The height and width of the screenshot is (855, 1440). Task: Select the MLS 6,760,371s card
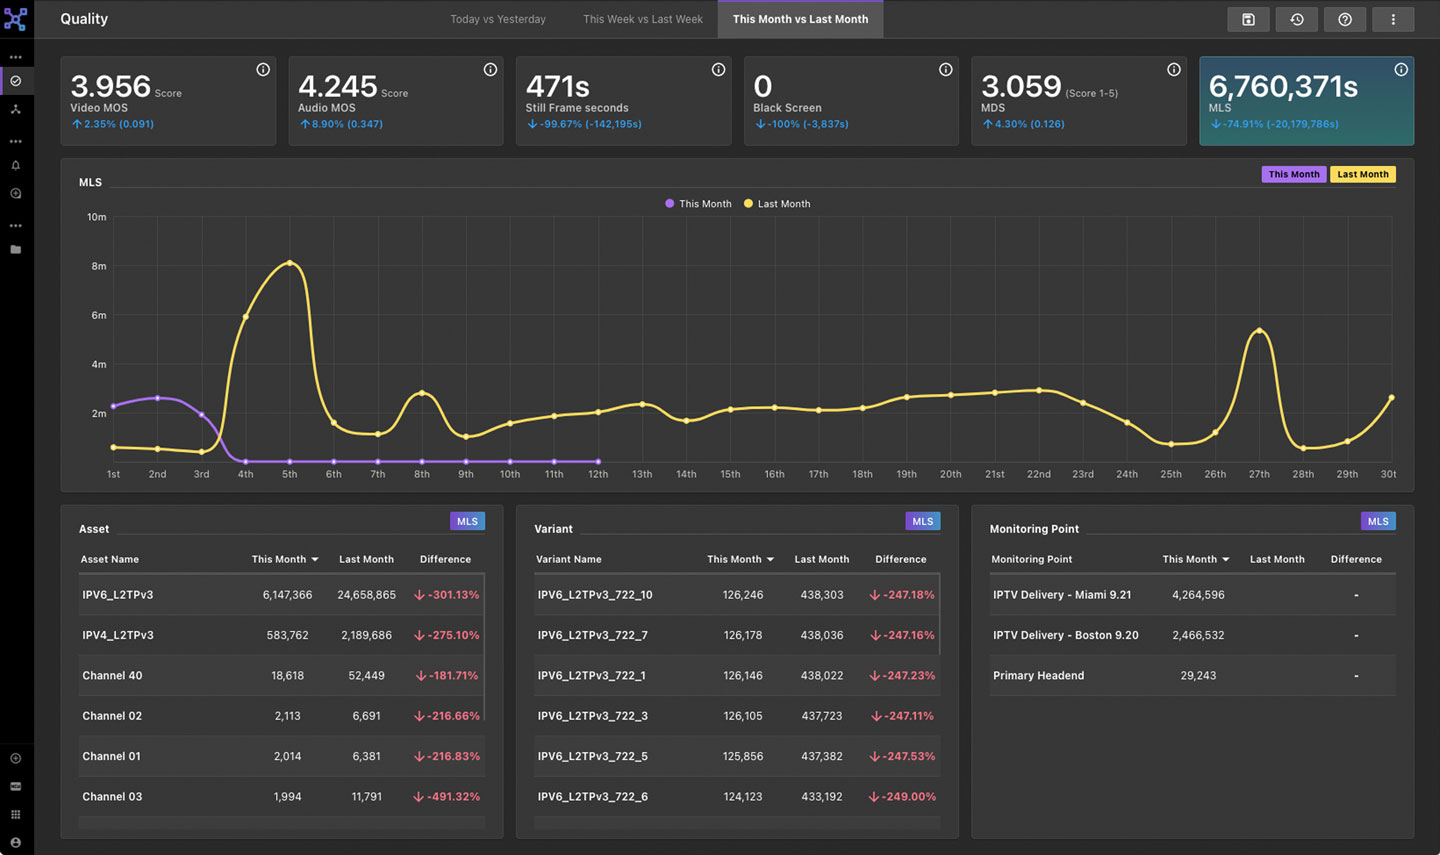tap(1306, 101)
